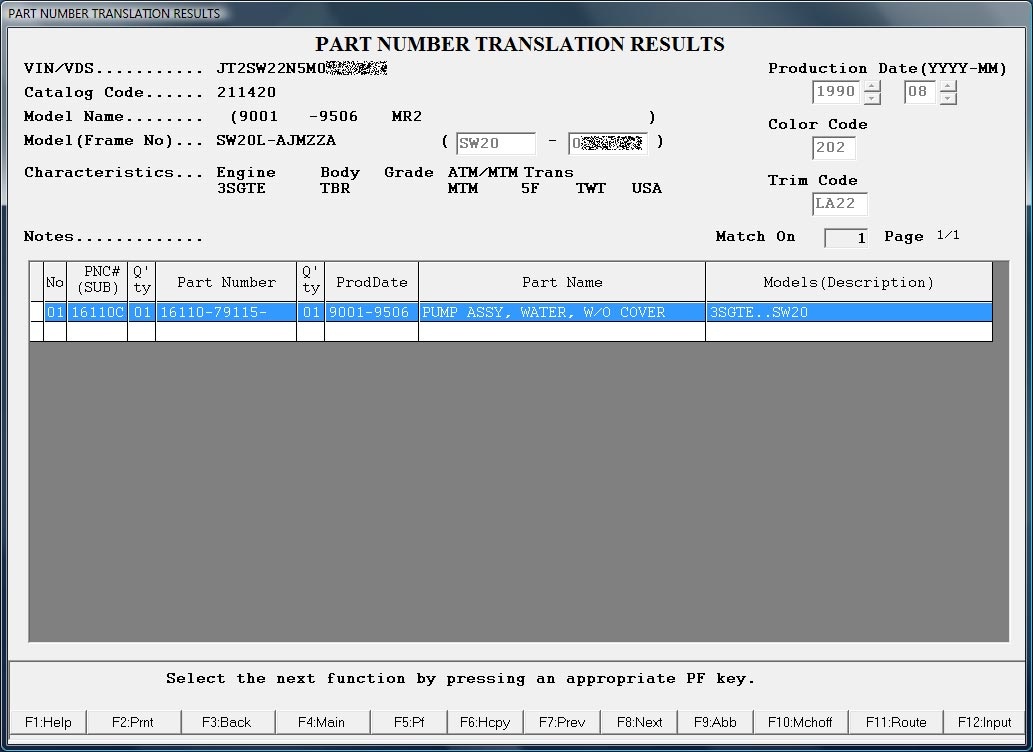The image size is (1033, 752).
Task: Click the Color Code field 202
Action: point(833,148)
